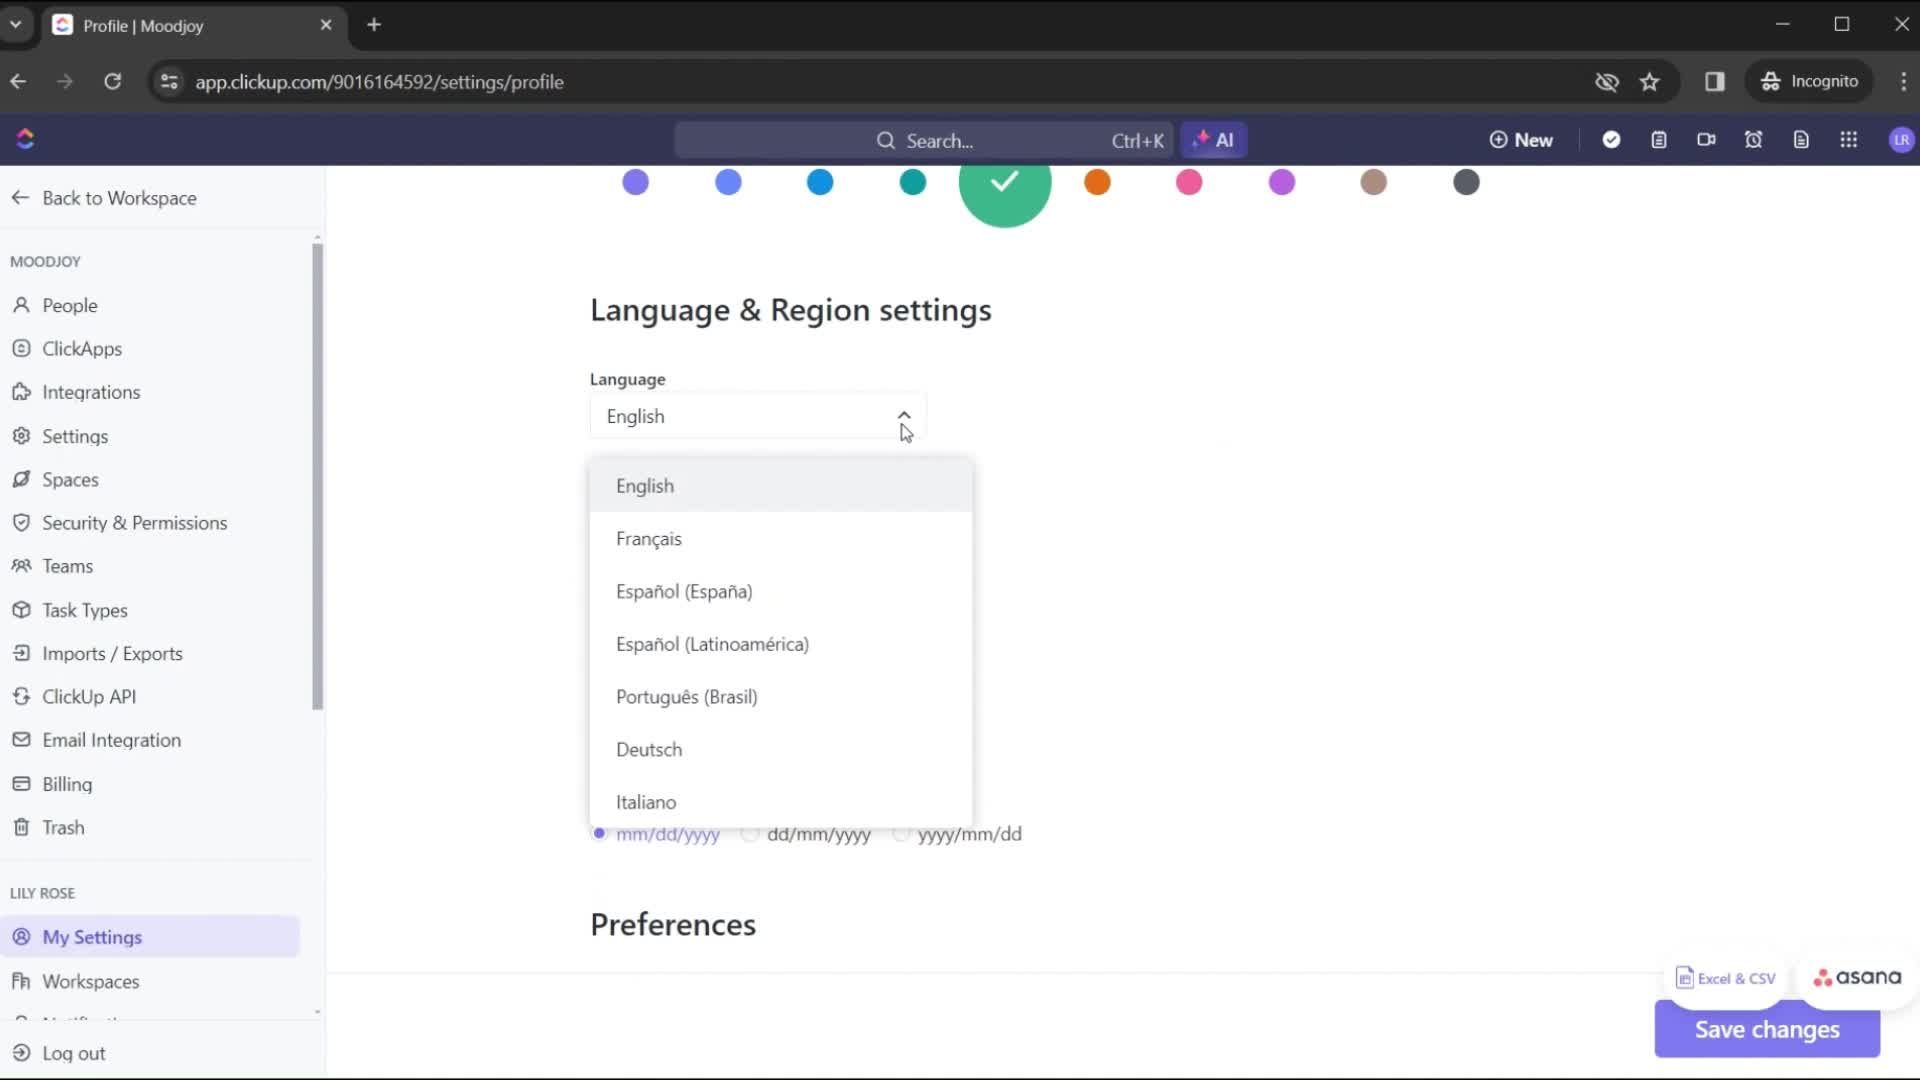Screen dimensions: 1920x1080
Task: Navigate to Integrations settings
Action: click(91, 390)
